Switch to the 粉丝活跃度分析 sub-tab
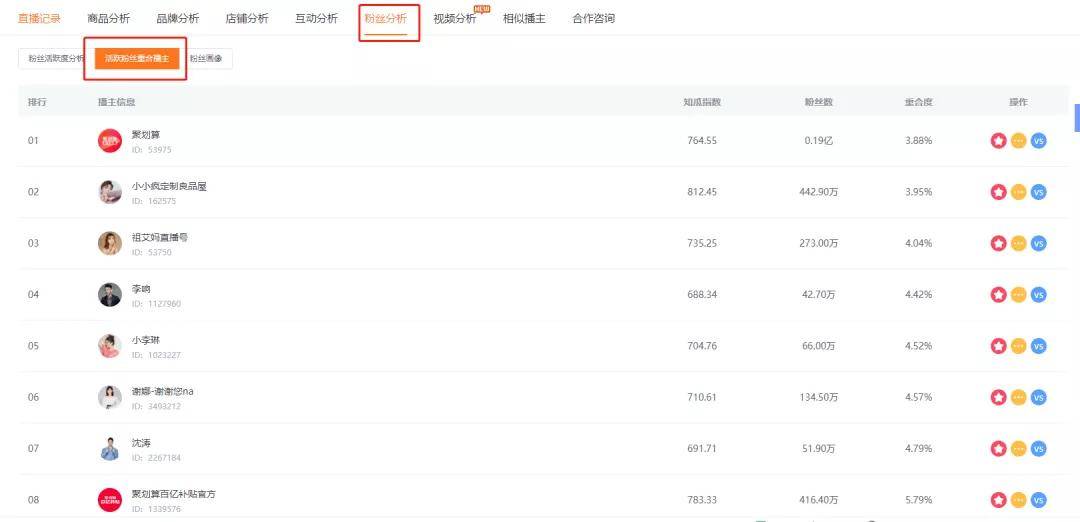Viewport: 1080px width, 522px height. point(52,59)
